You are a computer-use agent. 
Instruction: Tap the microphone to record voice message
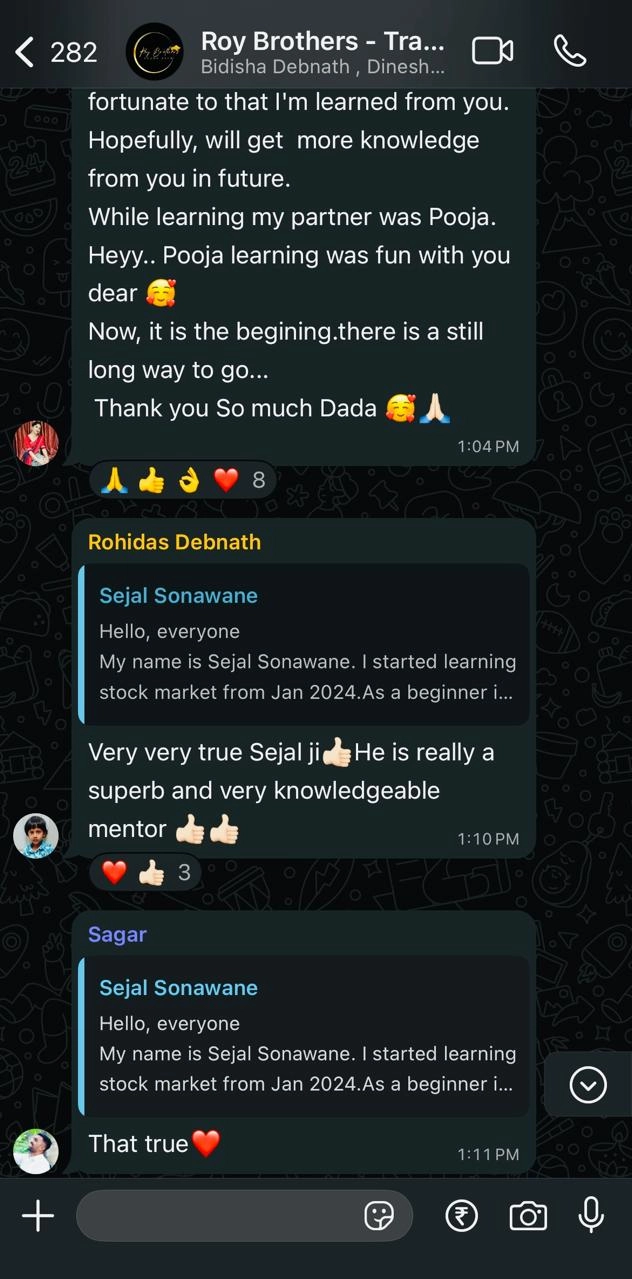tap(591, 1215)
